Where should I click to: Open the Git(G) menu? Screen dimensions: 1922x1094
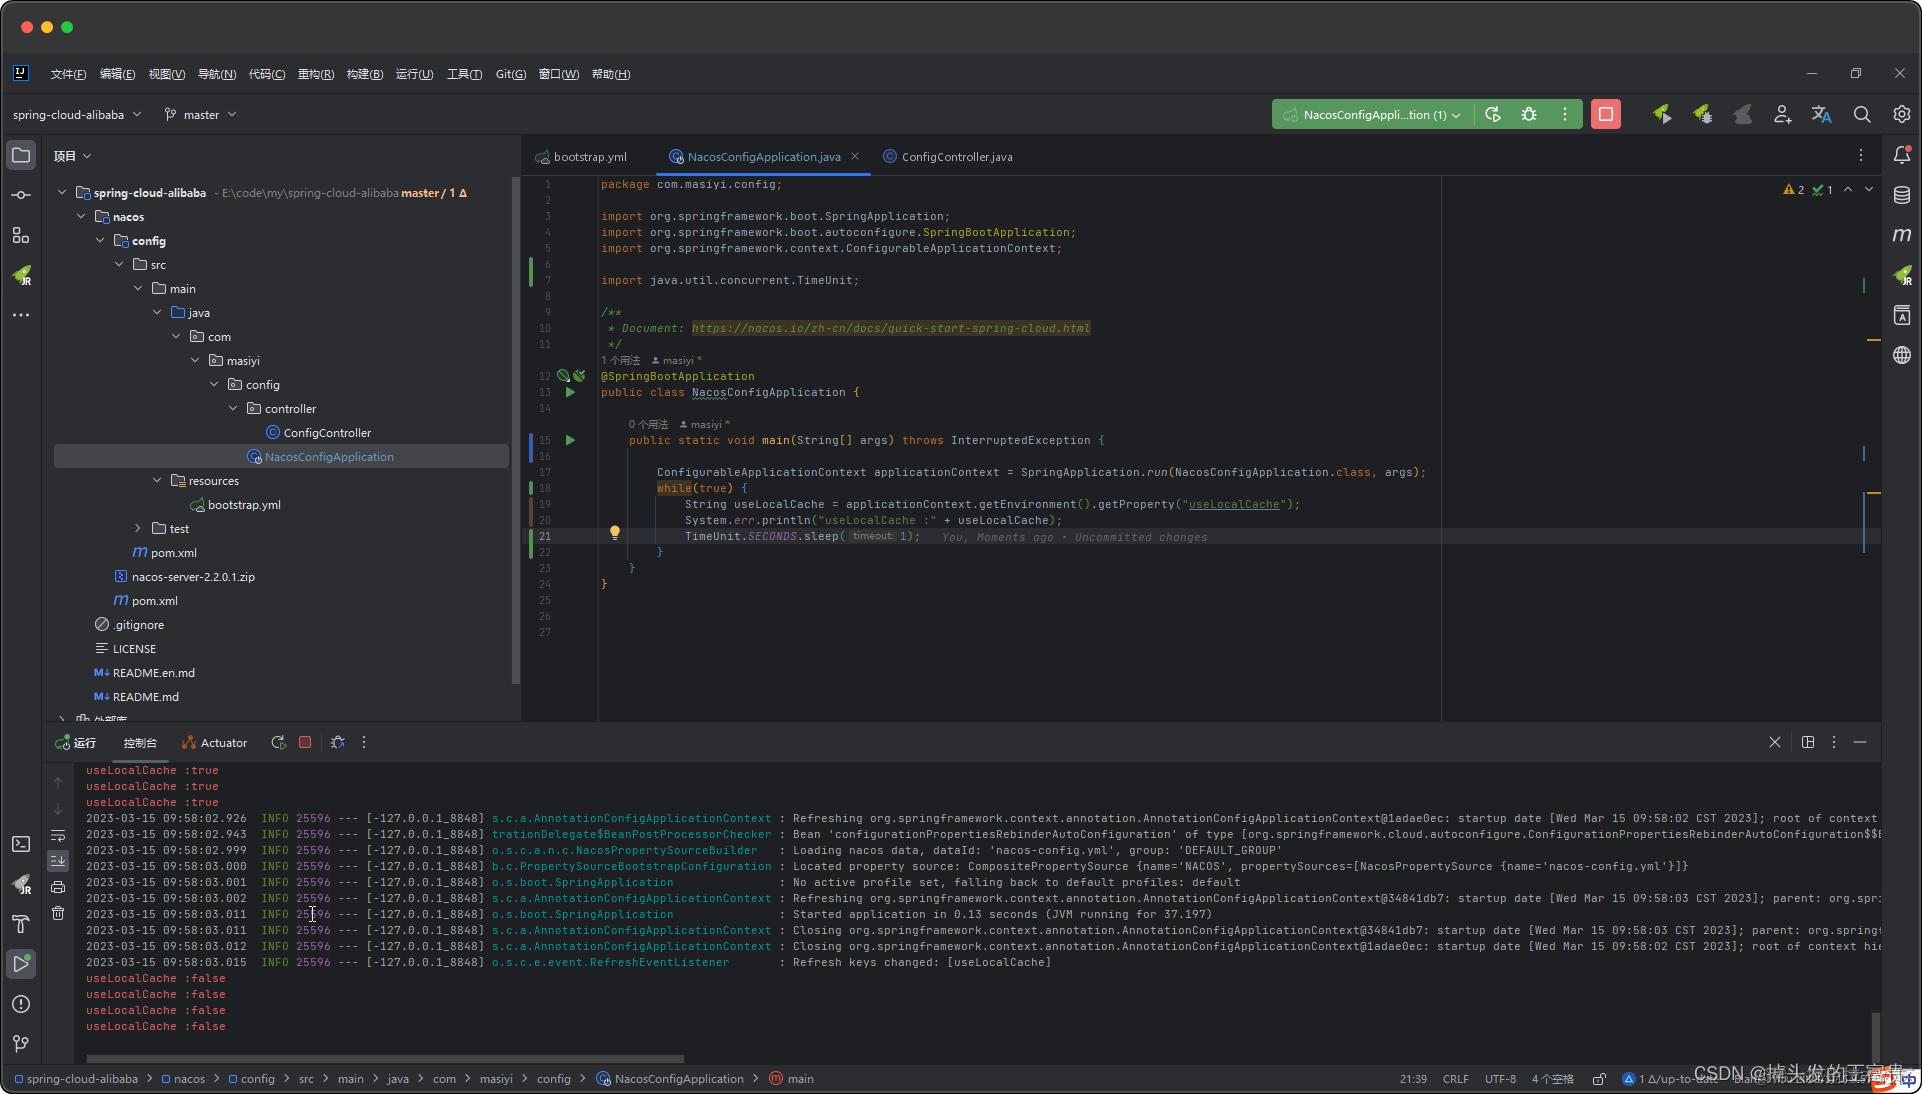click(x=510, y=74)
